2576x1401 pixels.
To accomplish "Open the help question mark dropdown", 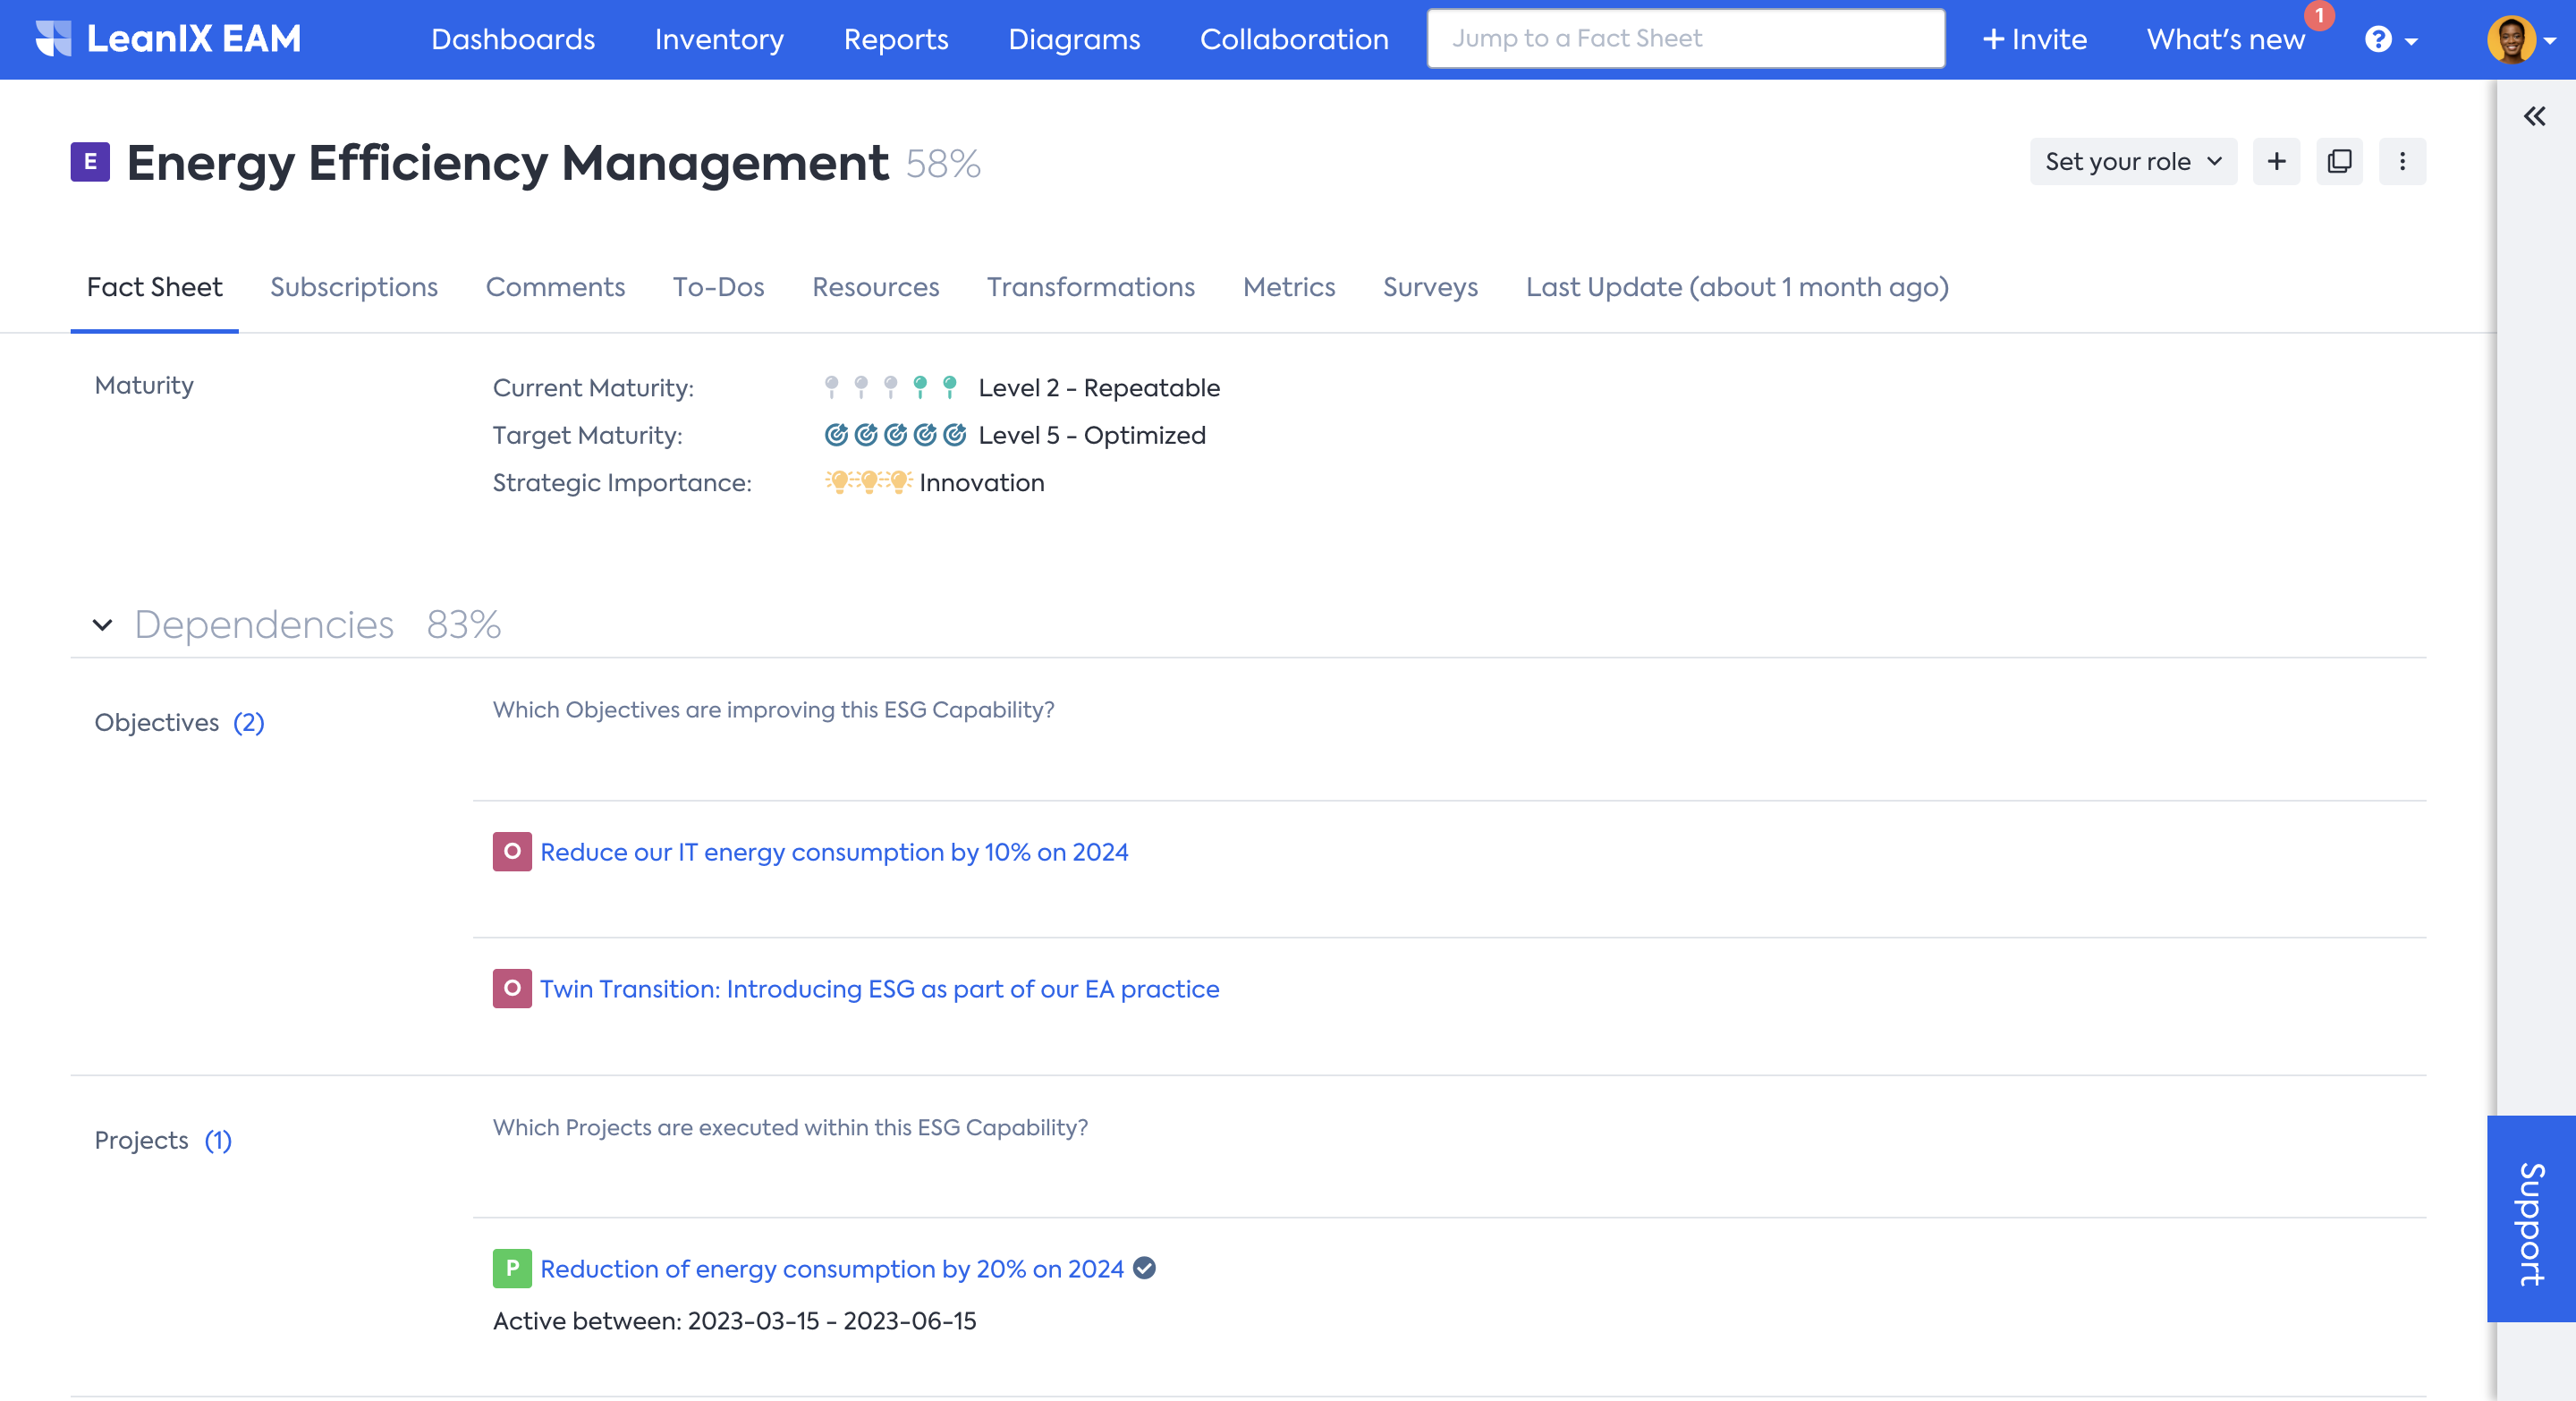I will coord(2390,40).
